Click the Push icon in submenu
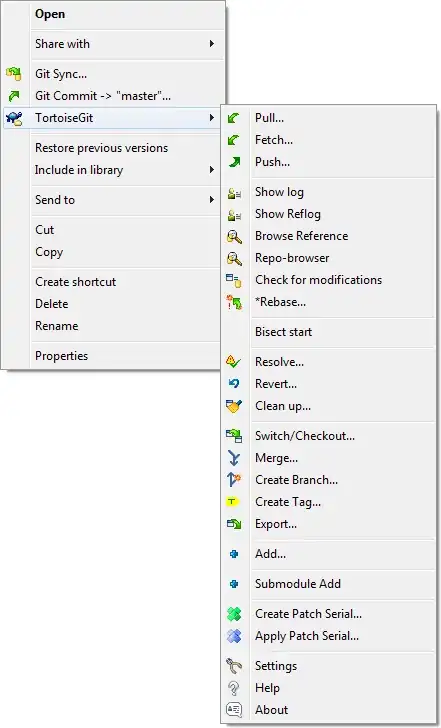 (x=234, y=162)
